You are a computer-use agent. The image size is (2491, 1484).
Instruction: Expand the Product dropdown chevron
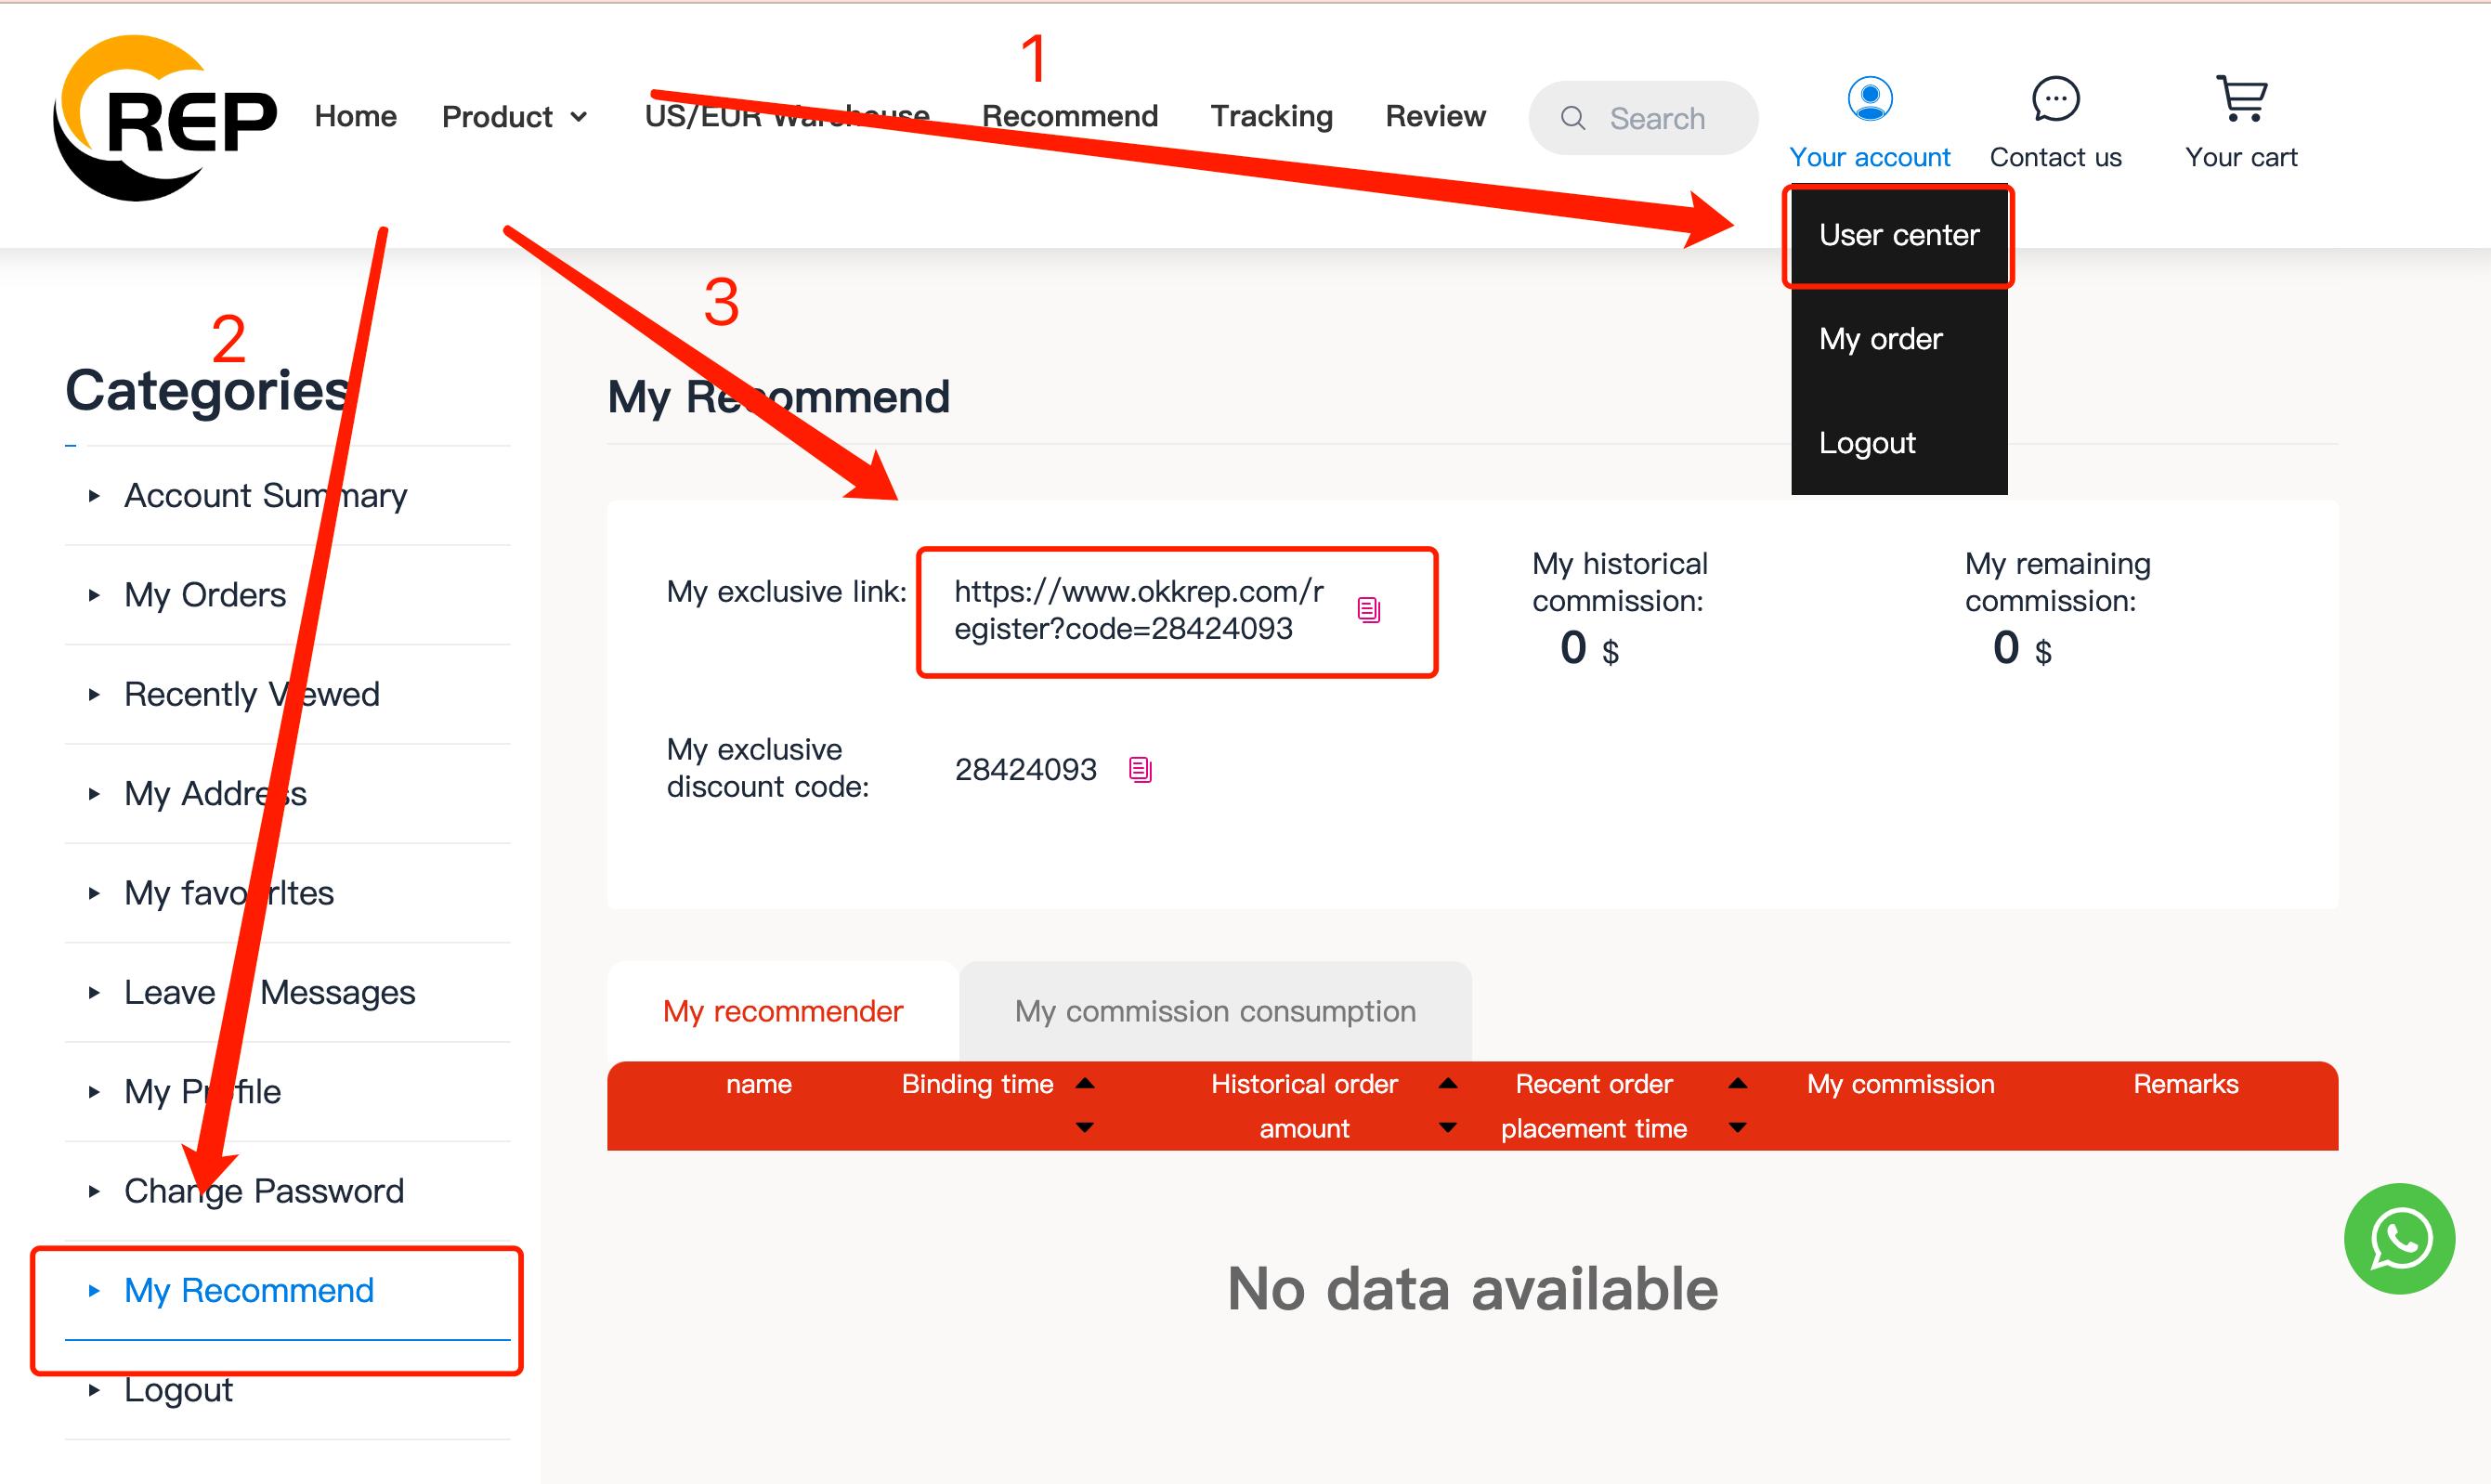tap(579, 117)
